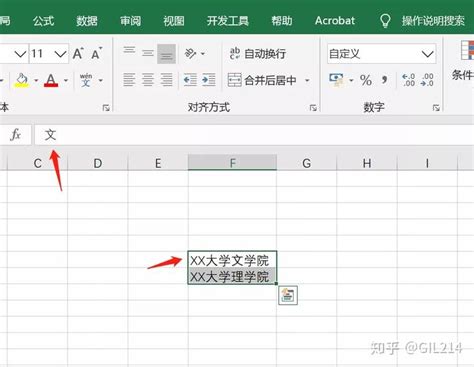474x367 pixels.
Task: Click the Decrease Font Size icon
Action: 97,53
